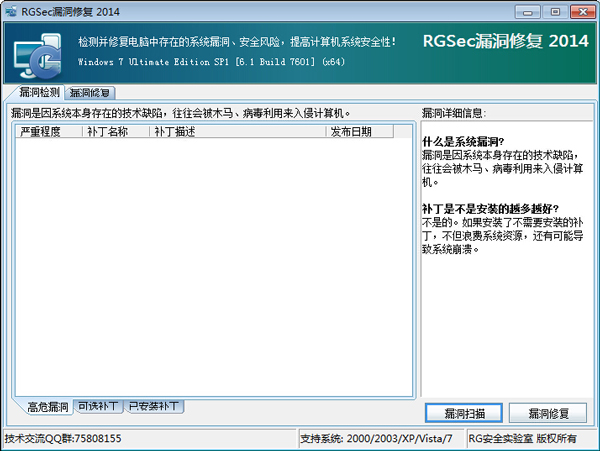Click the title bar application icon
The image size is (600, 451).
pyautogui.click(x=11, y=11)
